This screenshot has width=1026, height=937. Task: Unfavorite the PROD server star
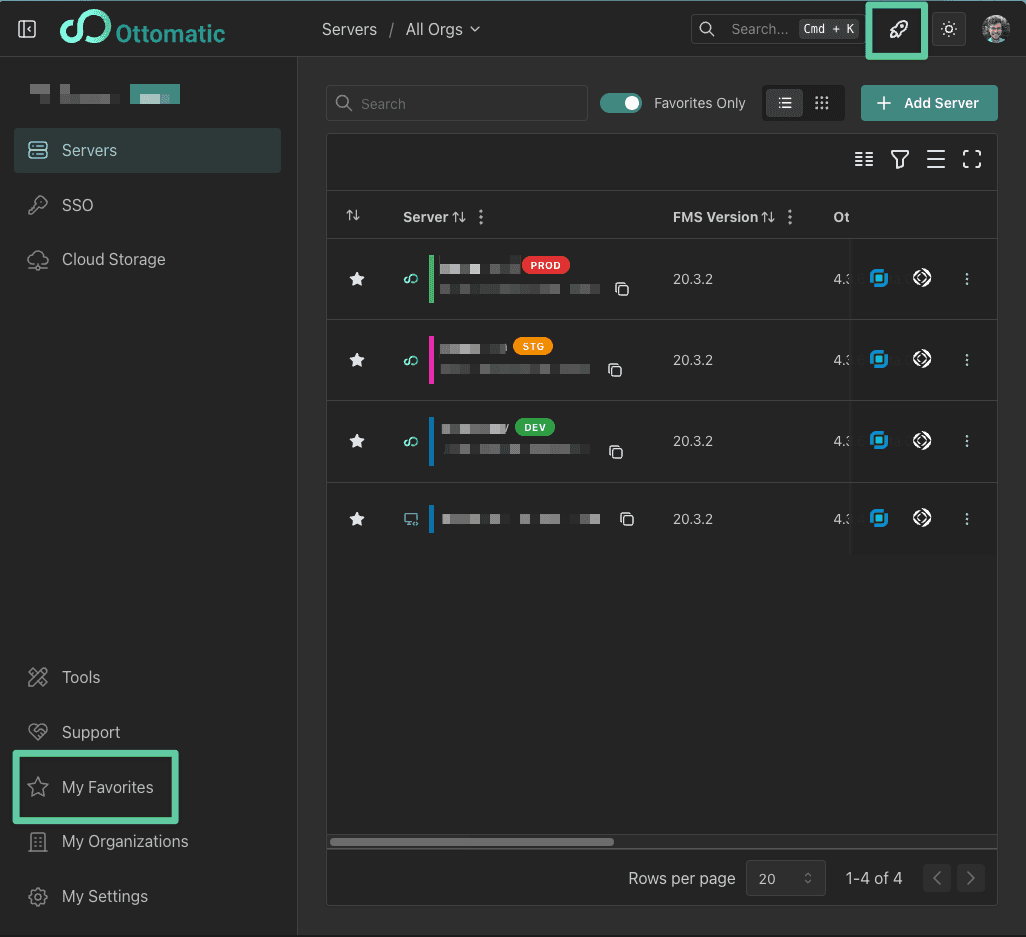pos(357,279)
